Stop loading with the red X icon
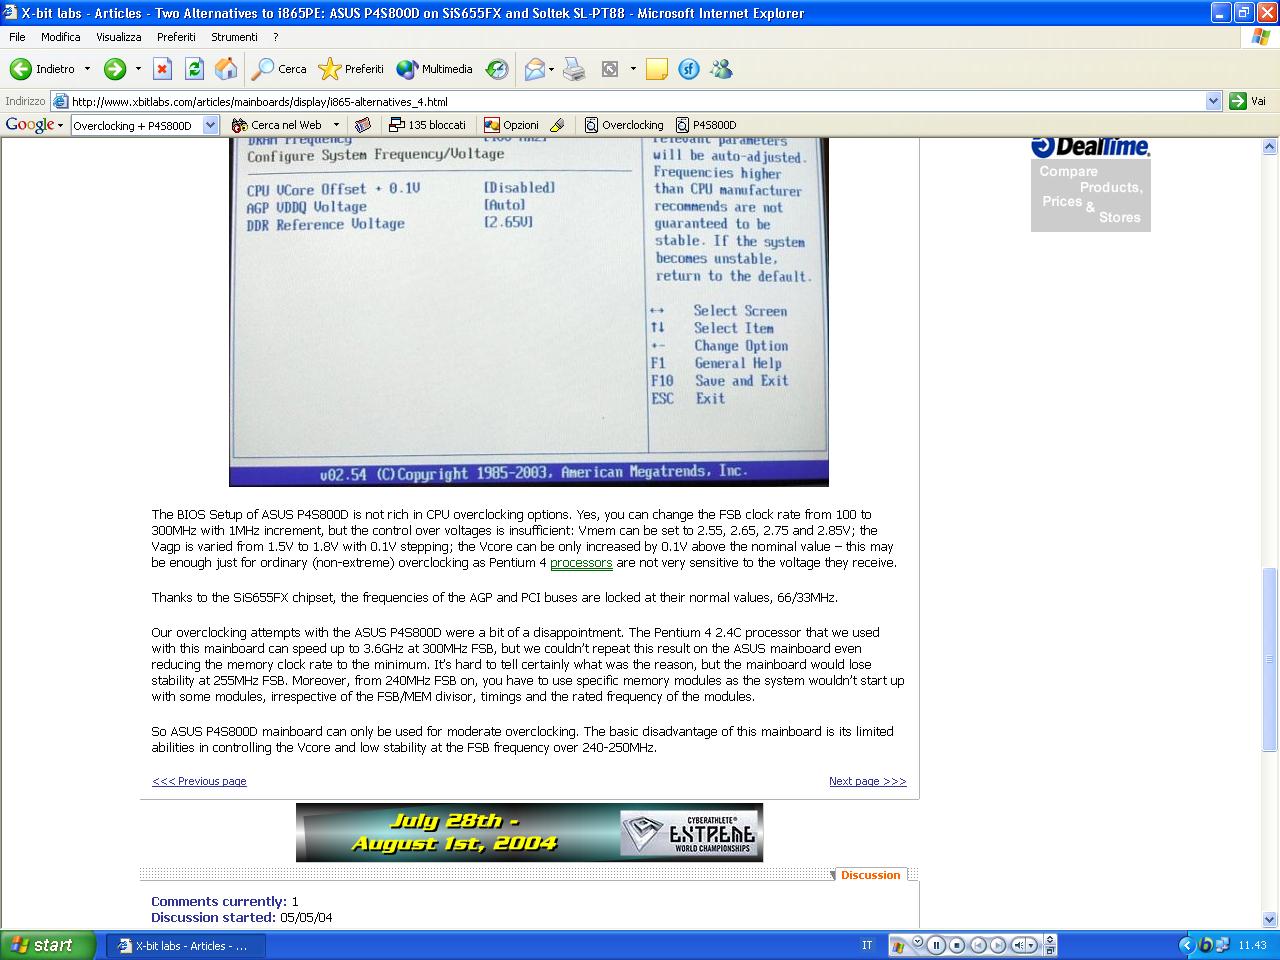 click(x=162, y=69)
